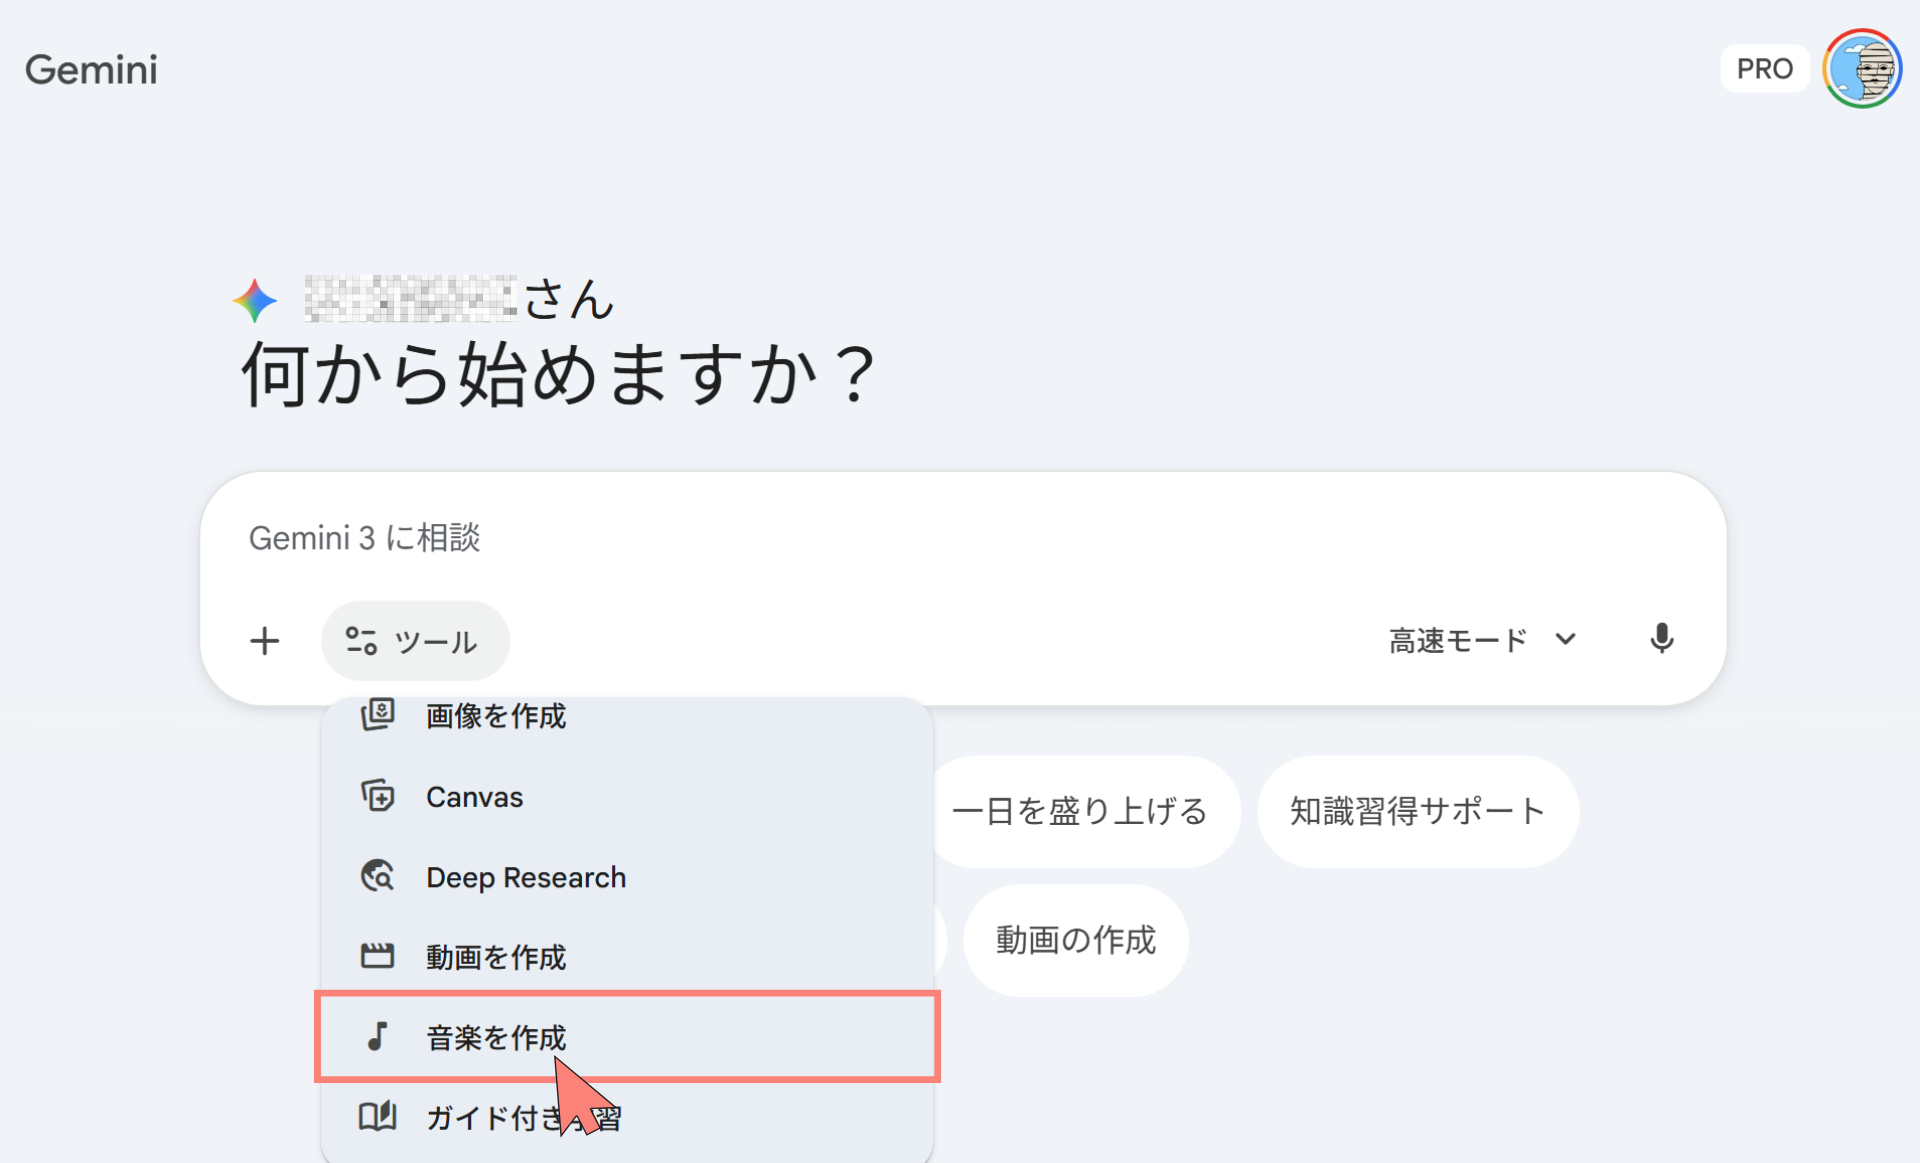
Task: Click the 知識習得サポート suggestion chip
Action: point(1417,811)
